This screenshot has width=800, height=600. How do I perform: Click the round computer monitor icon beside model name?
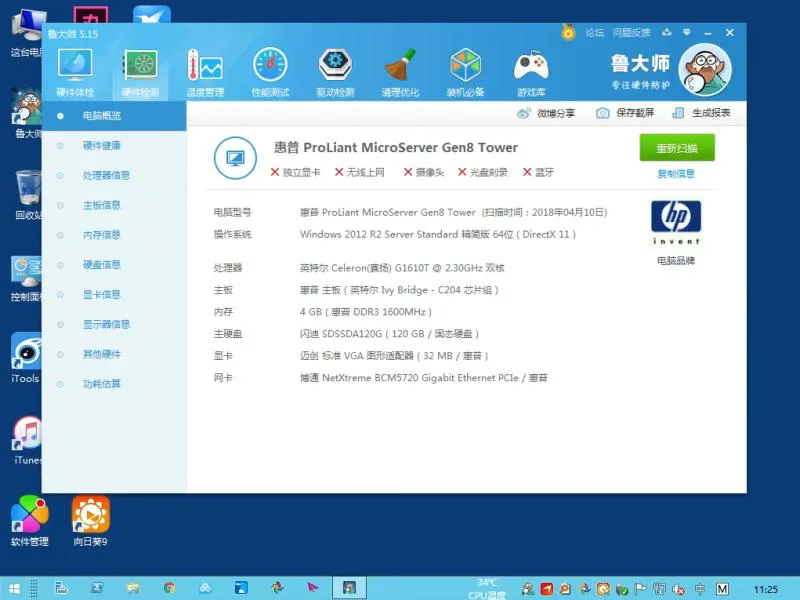point(235,158)
